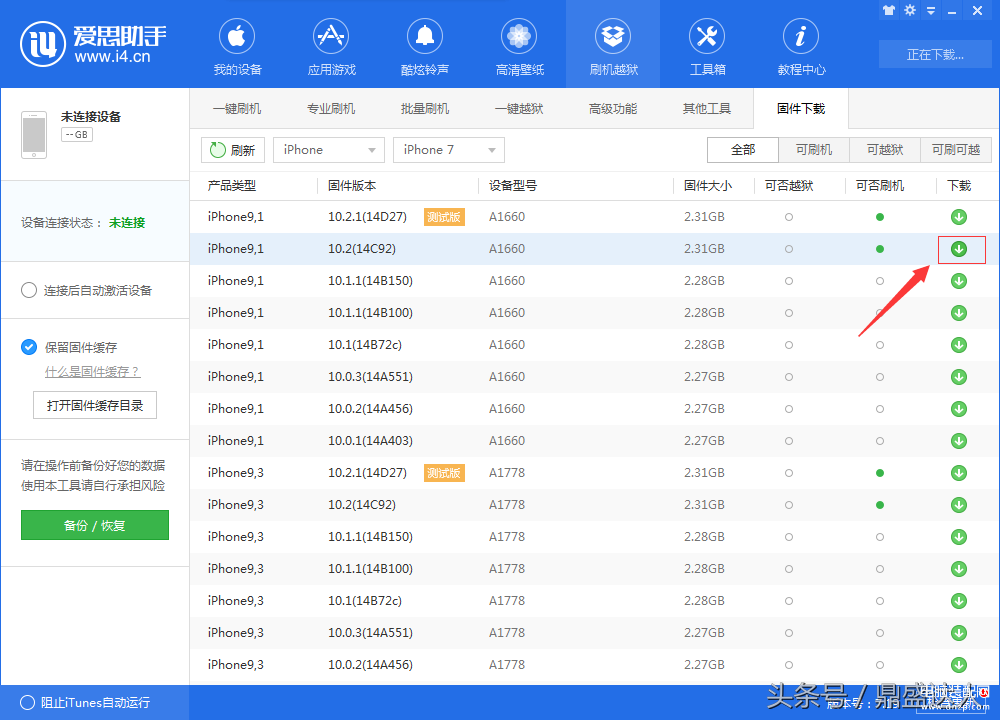Select the 可刷机 filter button
Image resolution: width=1000 pixels, height=720 pixels.
tap(814, 150)
